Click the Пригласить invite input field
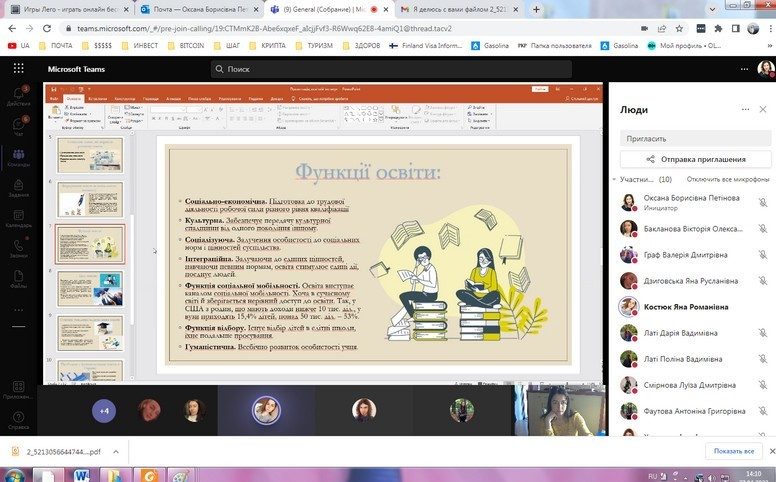This screenshot has height=482, width=776. click(x=695, y=138)
